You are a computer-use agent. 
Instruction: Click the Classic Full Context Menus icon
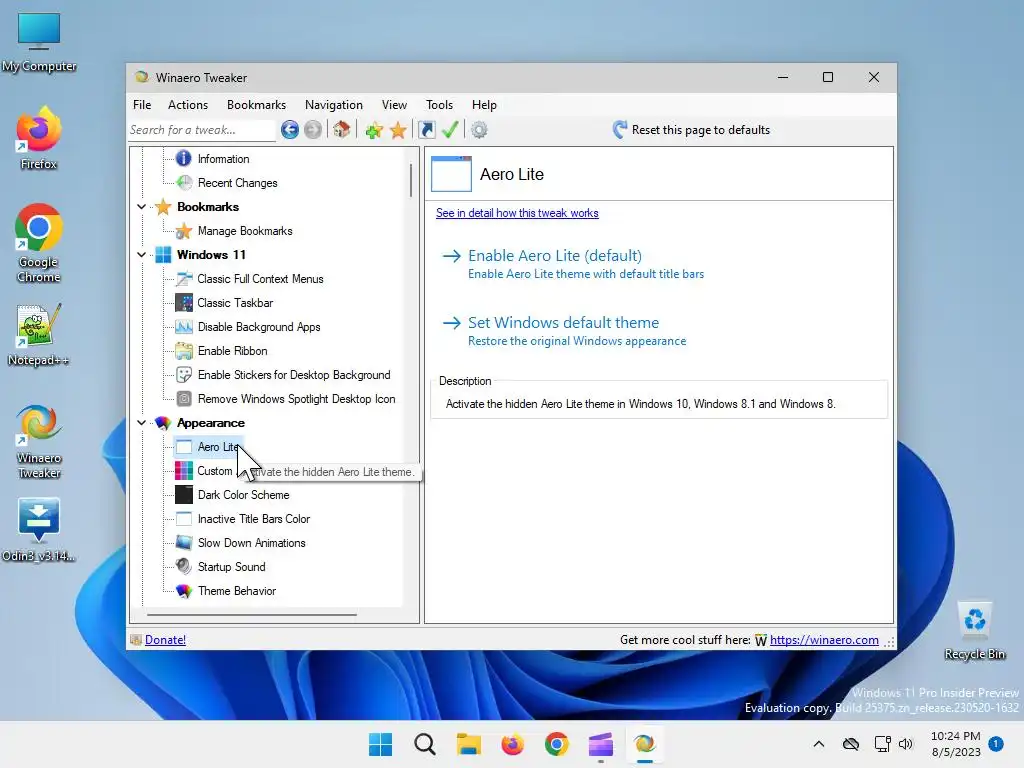(184, 279)
